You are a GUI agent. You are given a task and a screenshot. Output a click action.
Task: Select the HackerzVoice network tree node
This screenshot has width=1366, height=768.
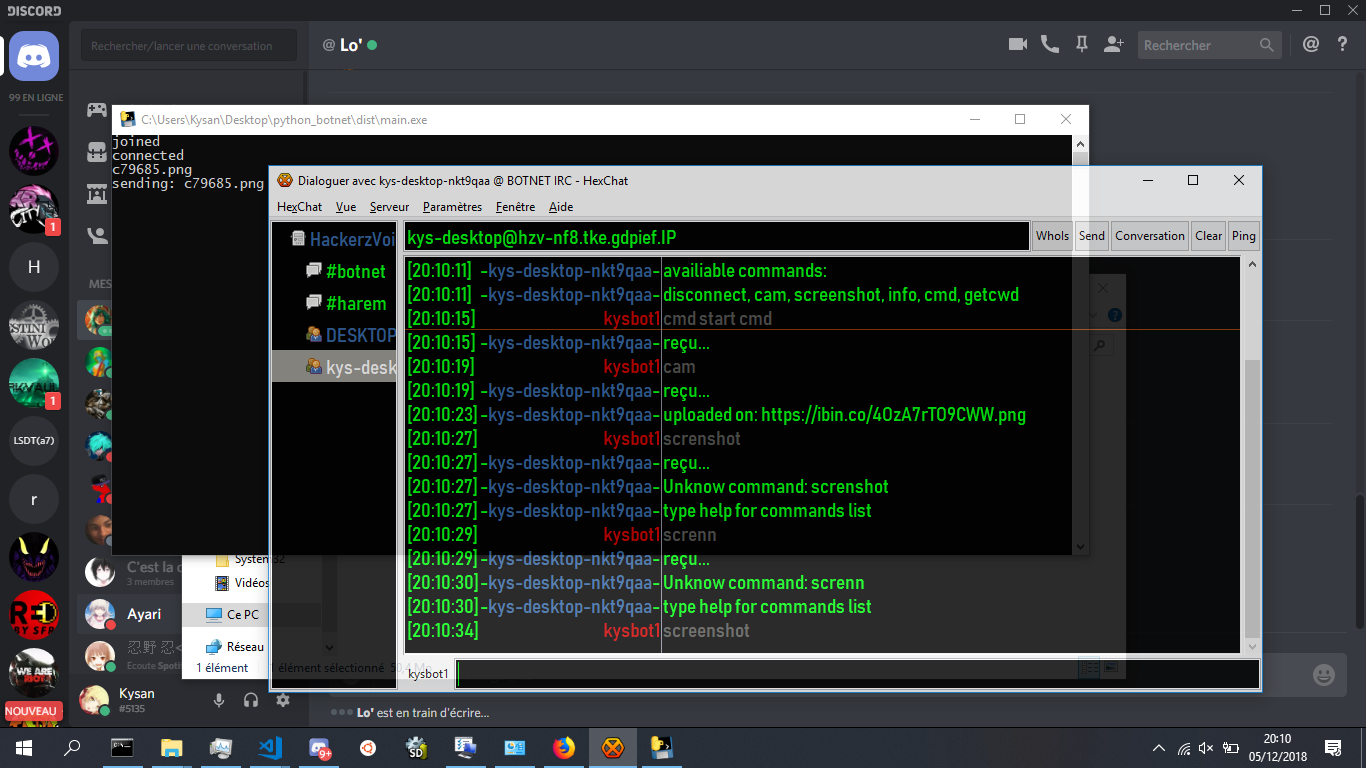(x=342, y=239)
